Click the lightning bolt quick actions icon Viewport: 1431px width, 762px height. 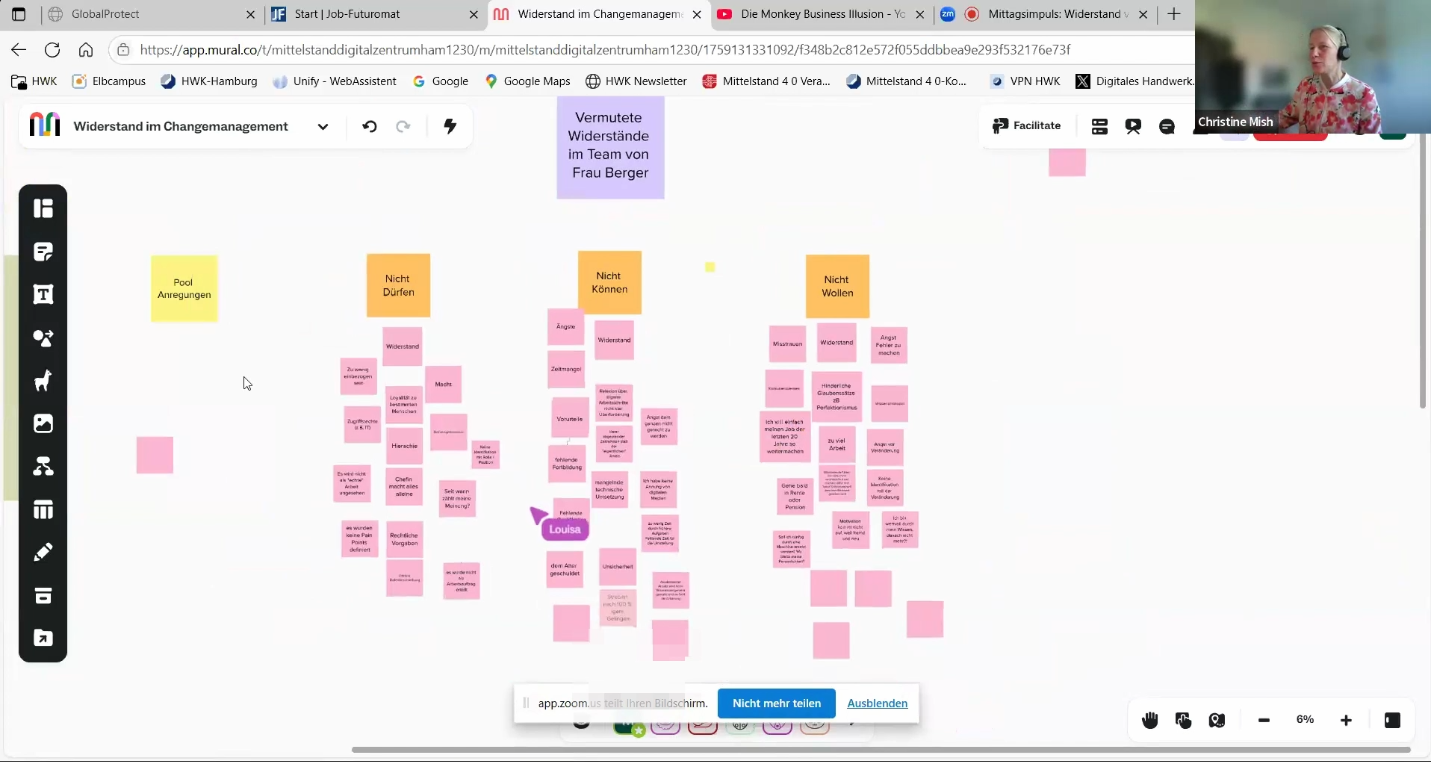tap(450, 126)
